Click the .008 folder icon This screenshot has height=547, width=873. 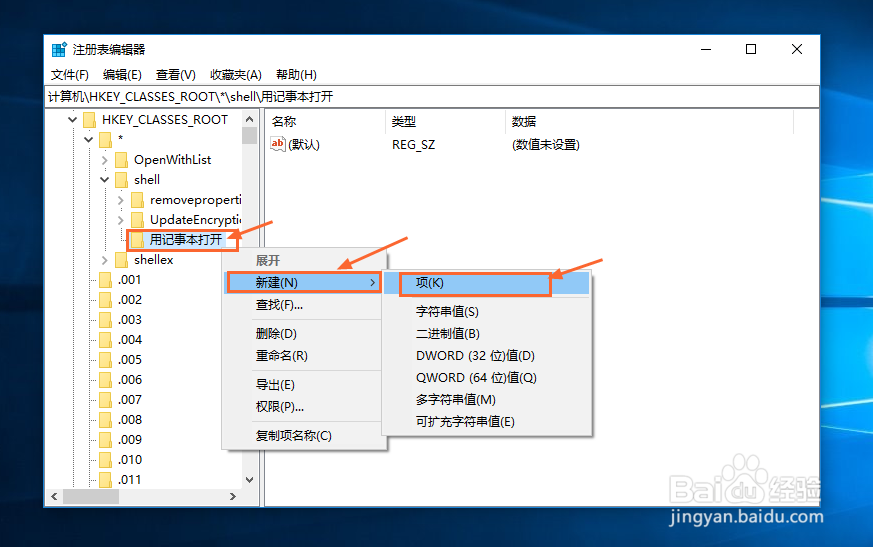[x=105, y=421]
